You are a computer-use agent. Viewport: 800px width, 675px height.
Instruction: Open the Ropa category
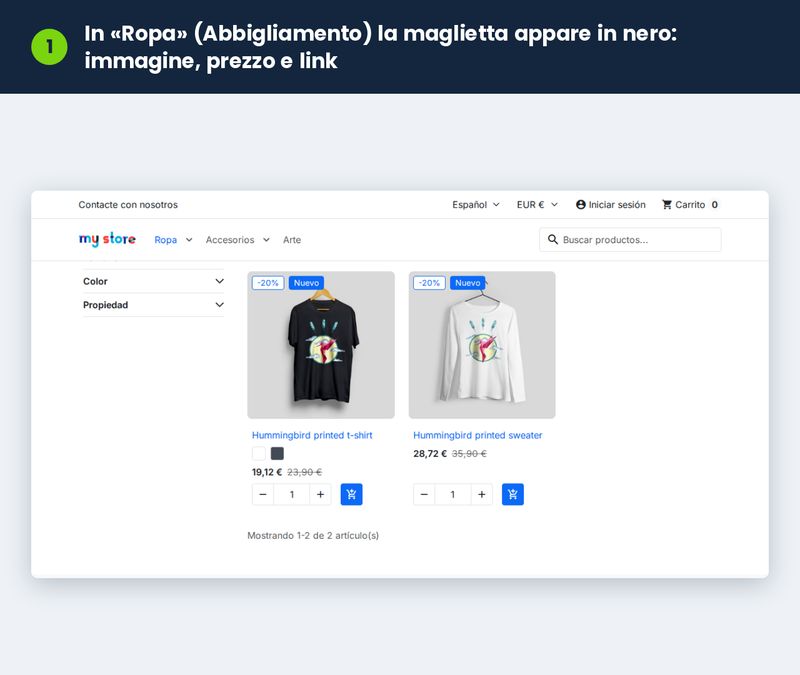coord(165,240)
